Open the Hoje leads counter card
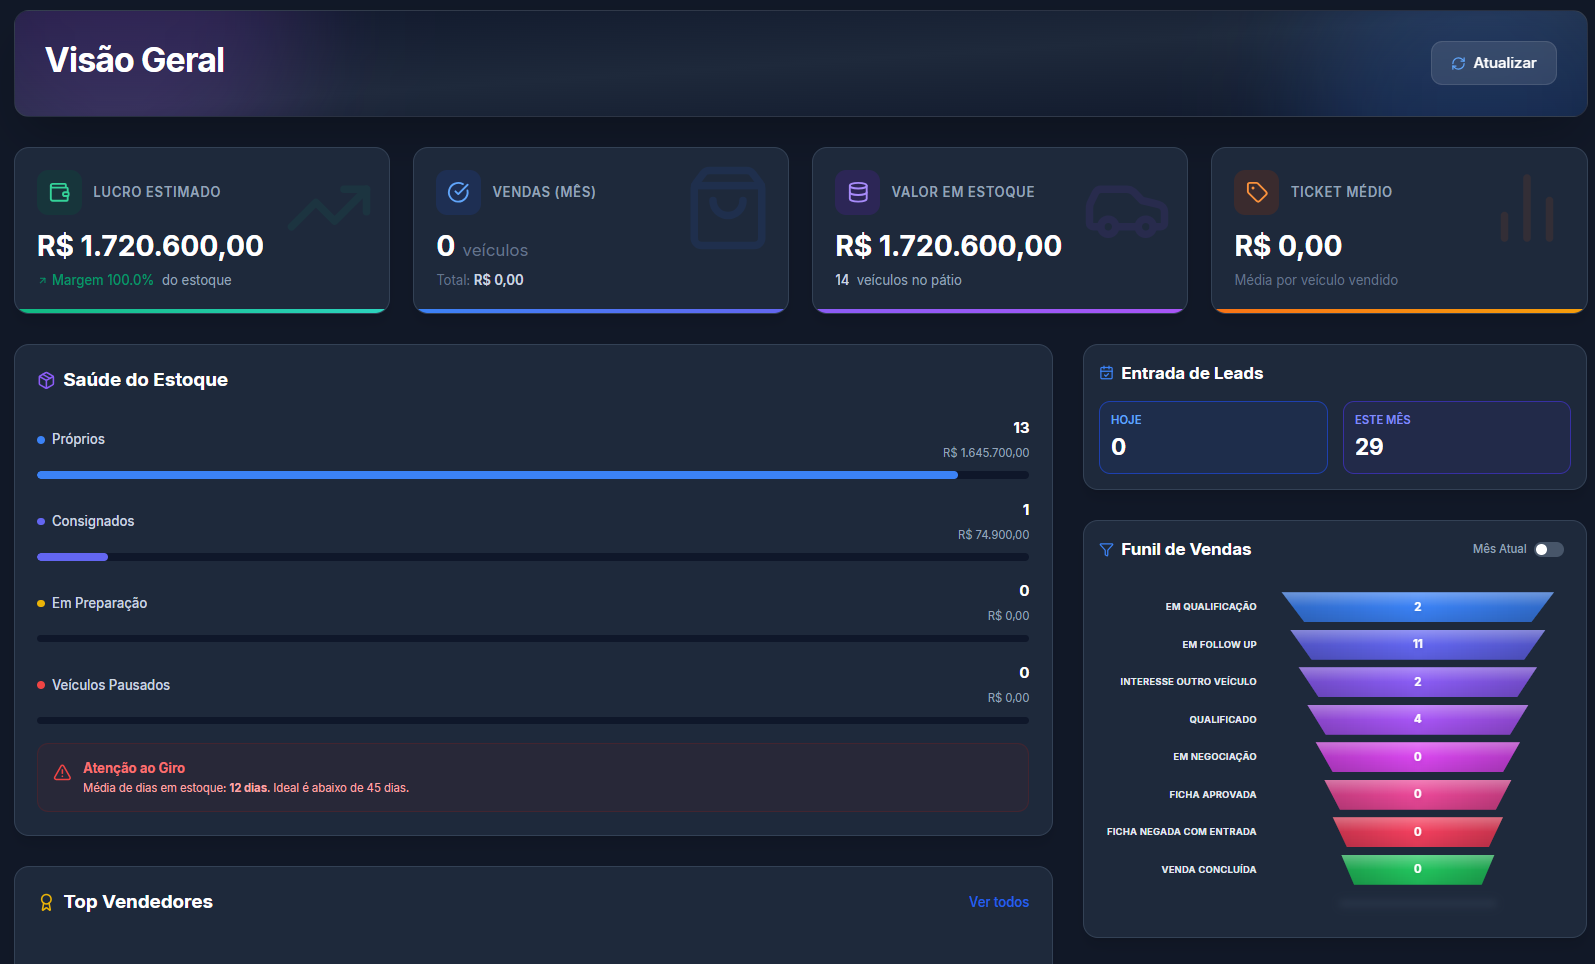Screen dimensions: 1595x964 pos(1212,437)
